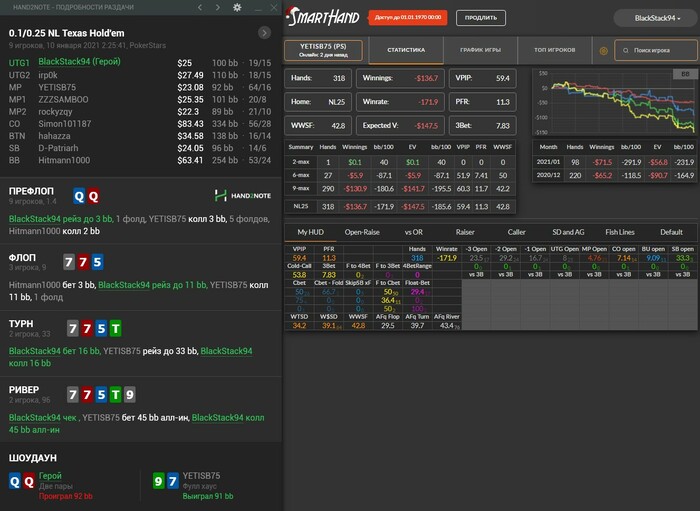
Task: Click SmartHand logo
Action: (x=323, y=17)
